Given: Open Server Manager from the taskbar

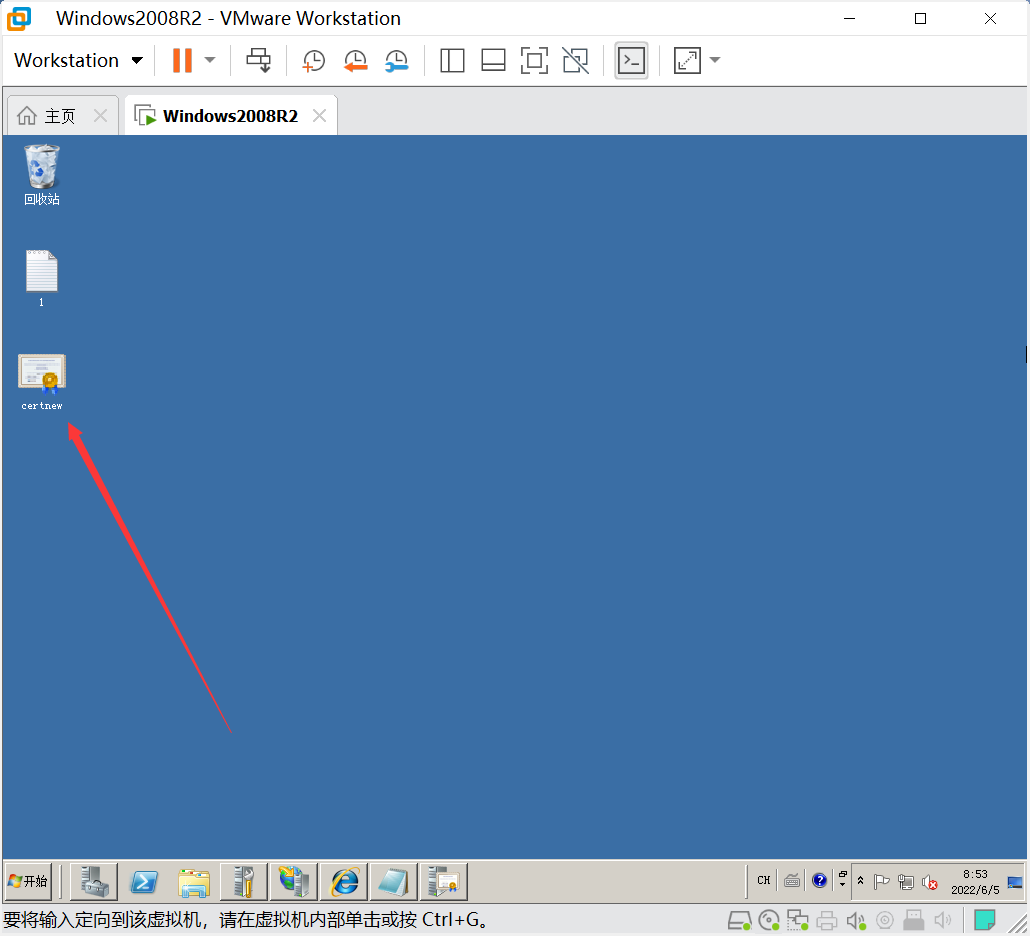Looking at the screenshot, I should [95, 881].
